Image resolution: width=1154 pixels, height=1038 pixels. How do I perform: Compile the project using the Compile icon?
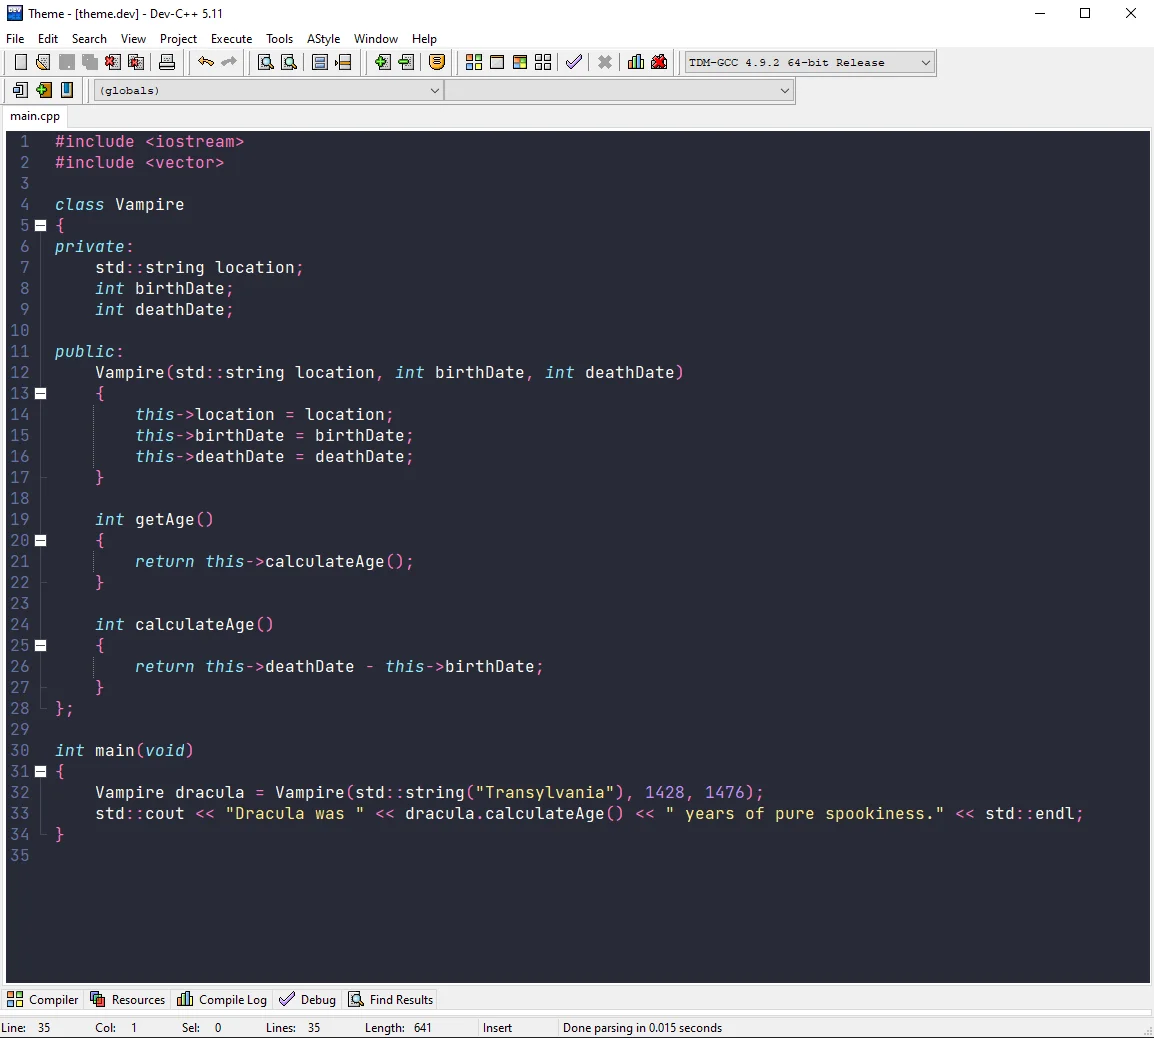[474, 62]
